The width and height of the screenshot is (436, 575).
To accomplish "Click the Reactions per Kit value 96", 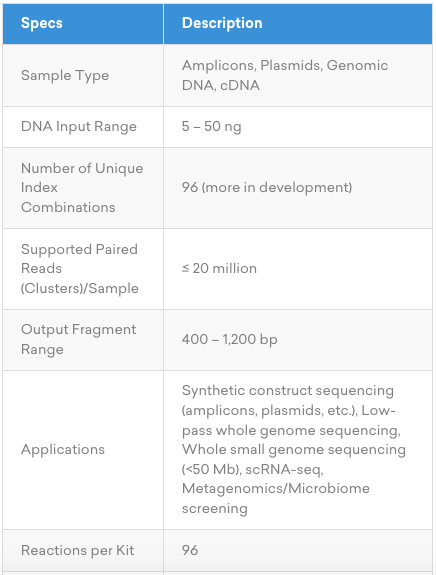I will coord(190,550).
